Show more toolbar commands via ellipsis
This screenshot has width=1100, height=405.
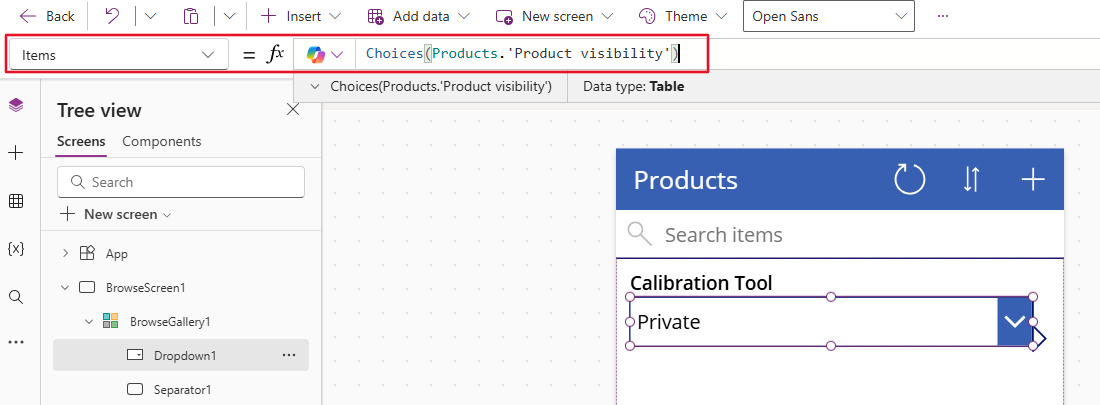pyautogui.click(x=943, y=16)
